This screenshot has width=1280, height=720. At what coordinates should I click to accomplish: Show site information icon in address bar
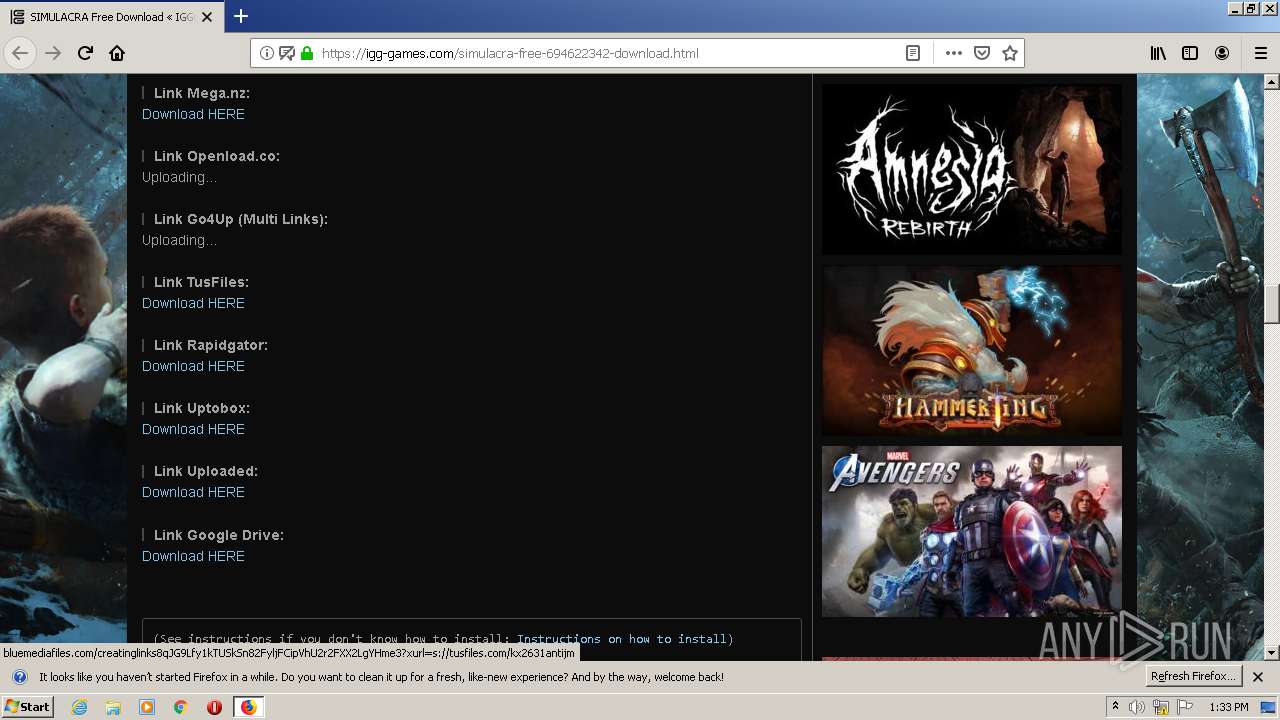coord(267,53)
